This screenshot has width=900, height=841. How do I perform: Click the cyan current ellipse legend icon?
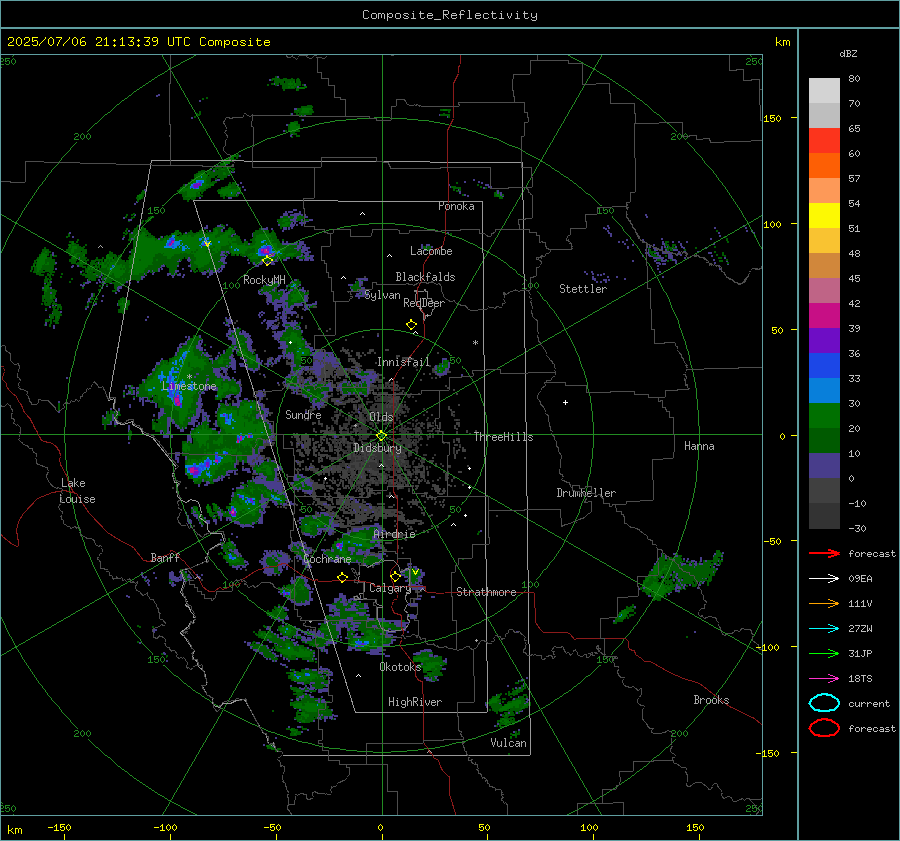pos(824,703)
